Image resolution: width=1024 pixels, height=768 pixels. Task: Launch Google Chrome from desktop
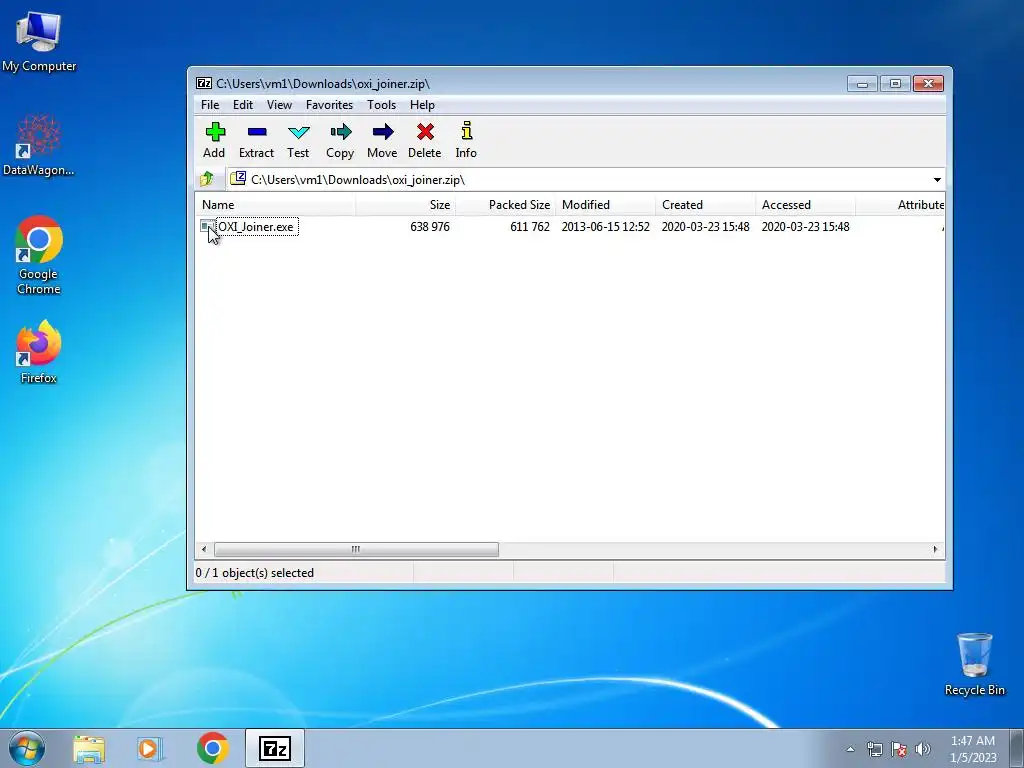pos(39,255)
